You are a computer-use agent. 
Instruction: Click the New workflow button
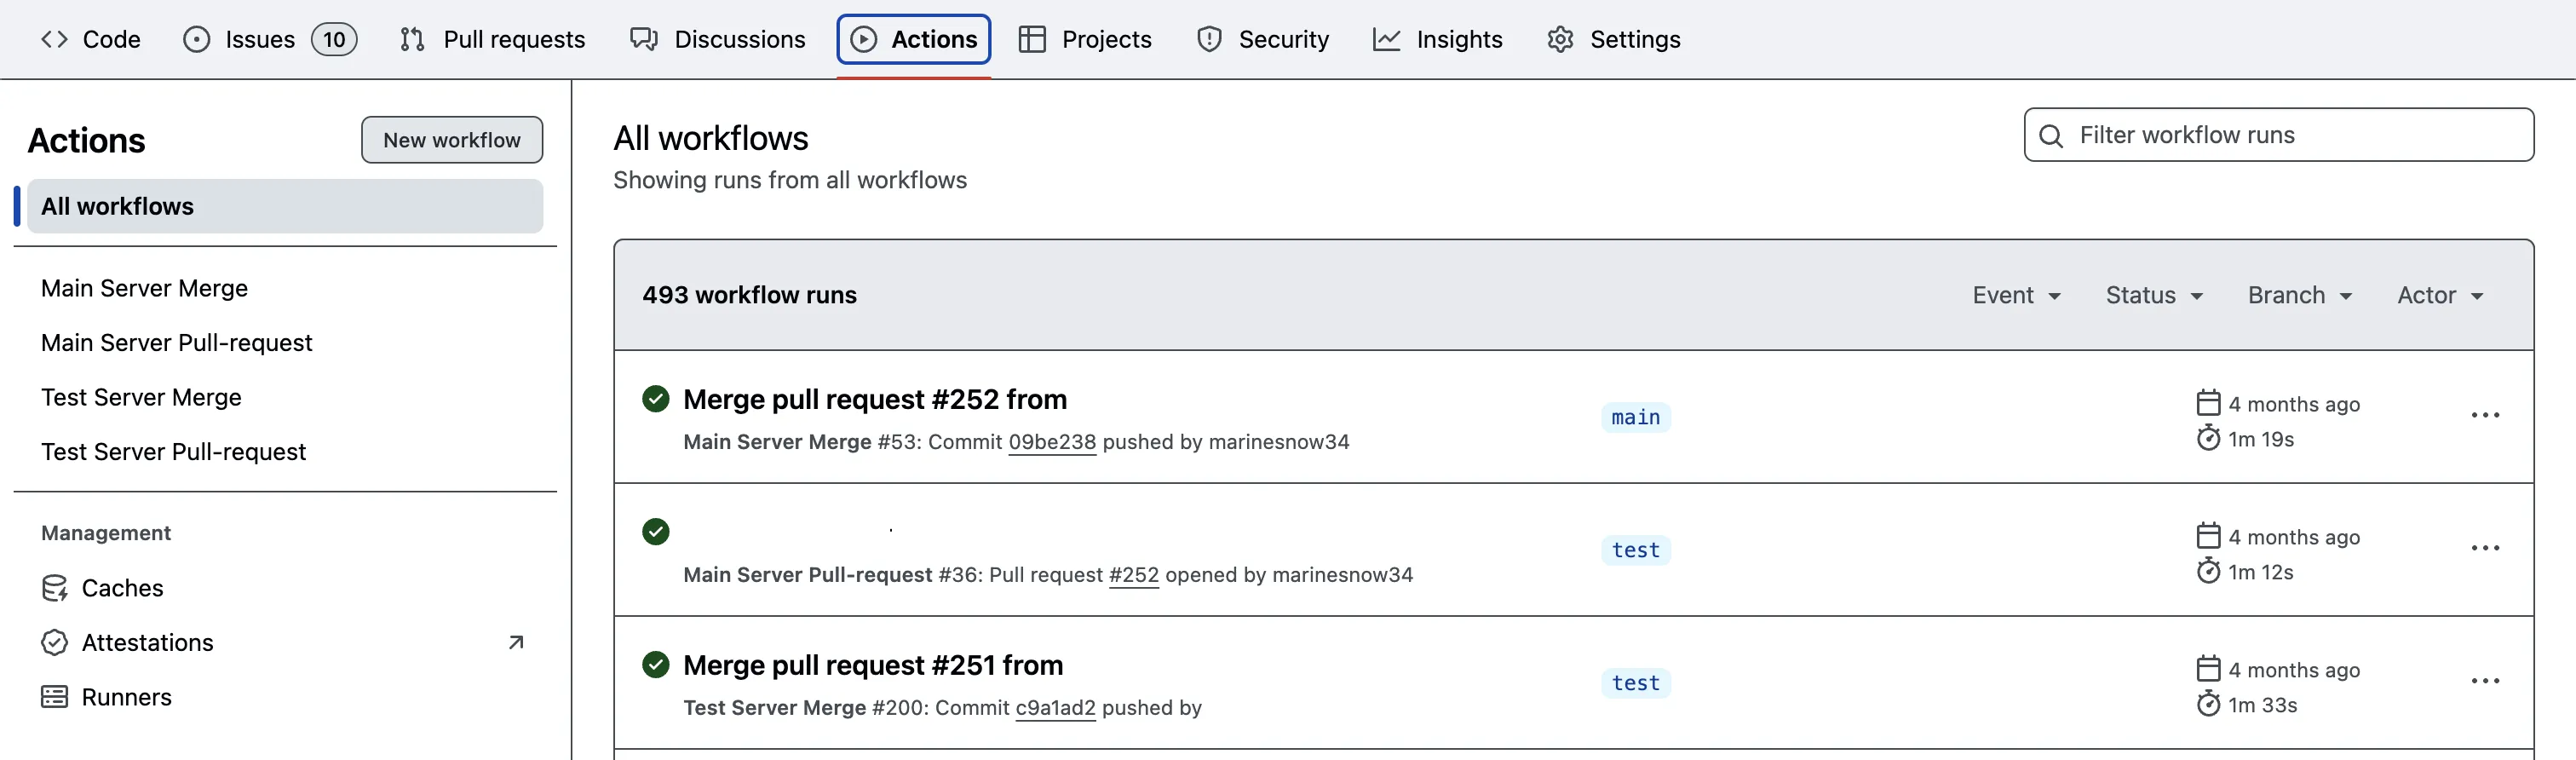click(452, 139)
